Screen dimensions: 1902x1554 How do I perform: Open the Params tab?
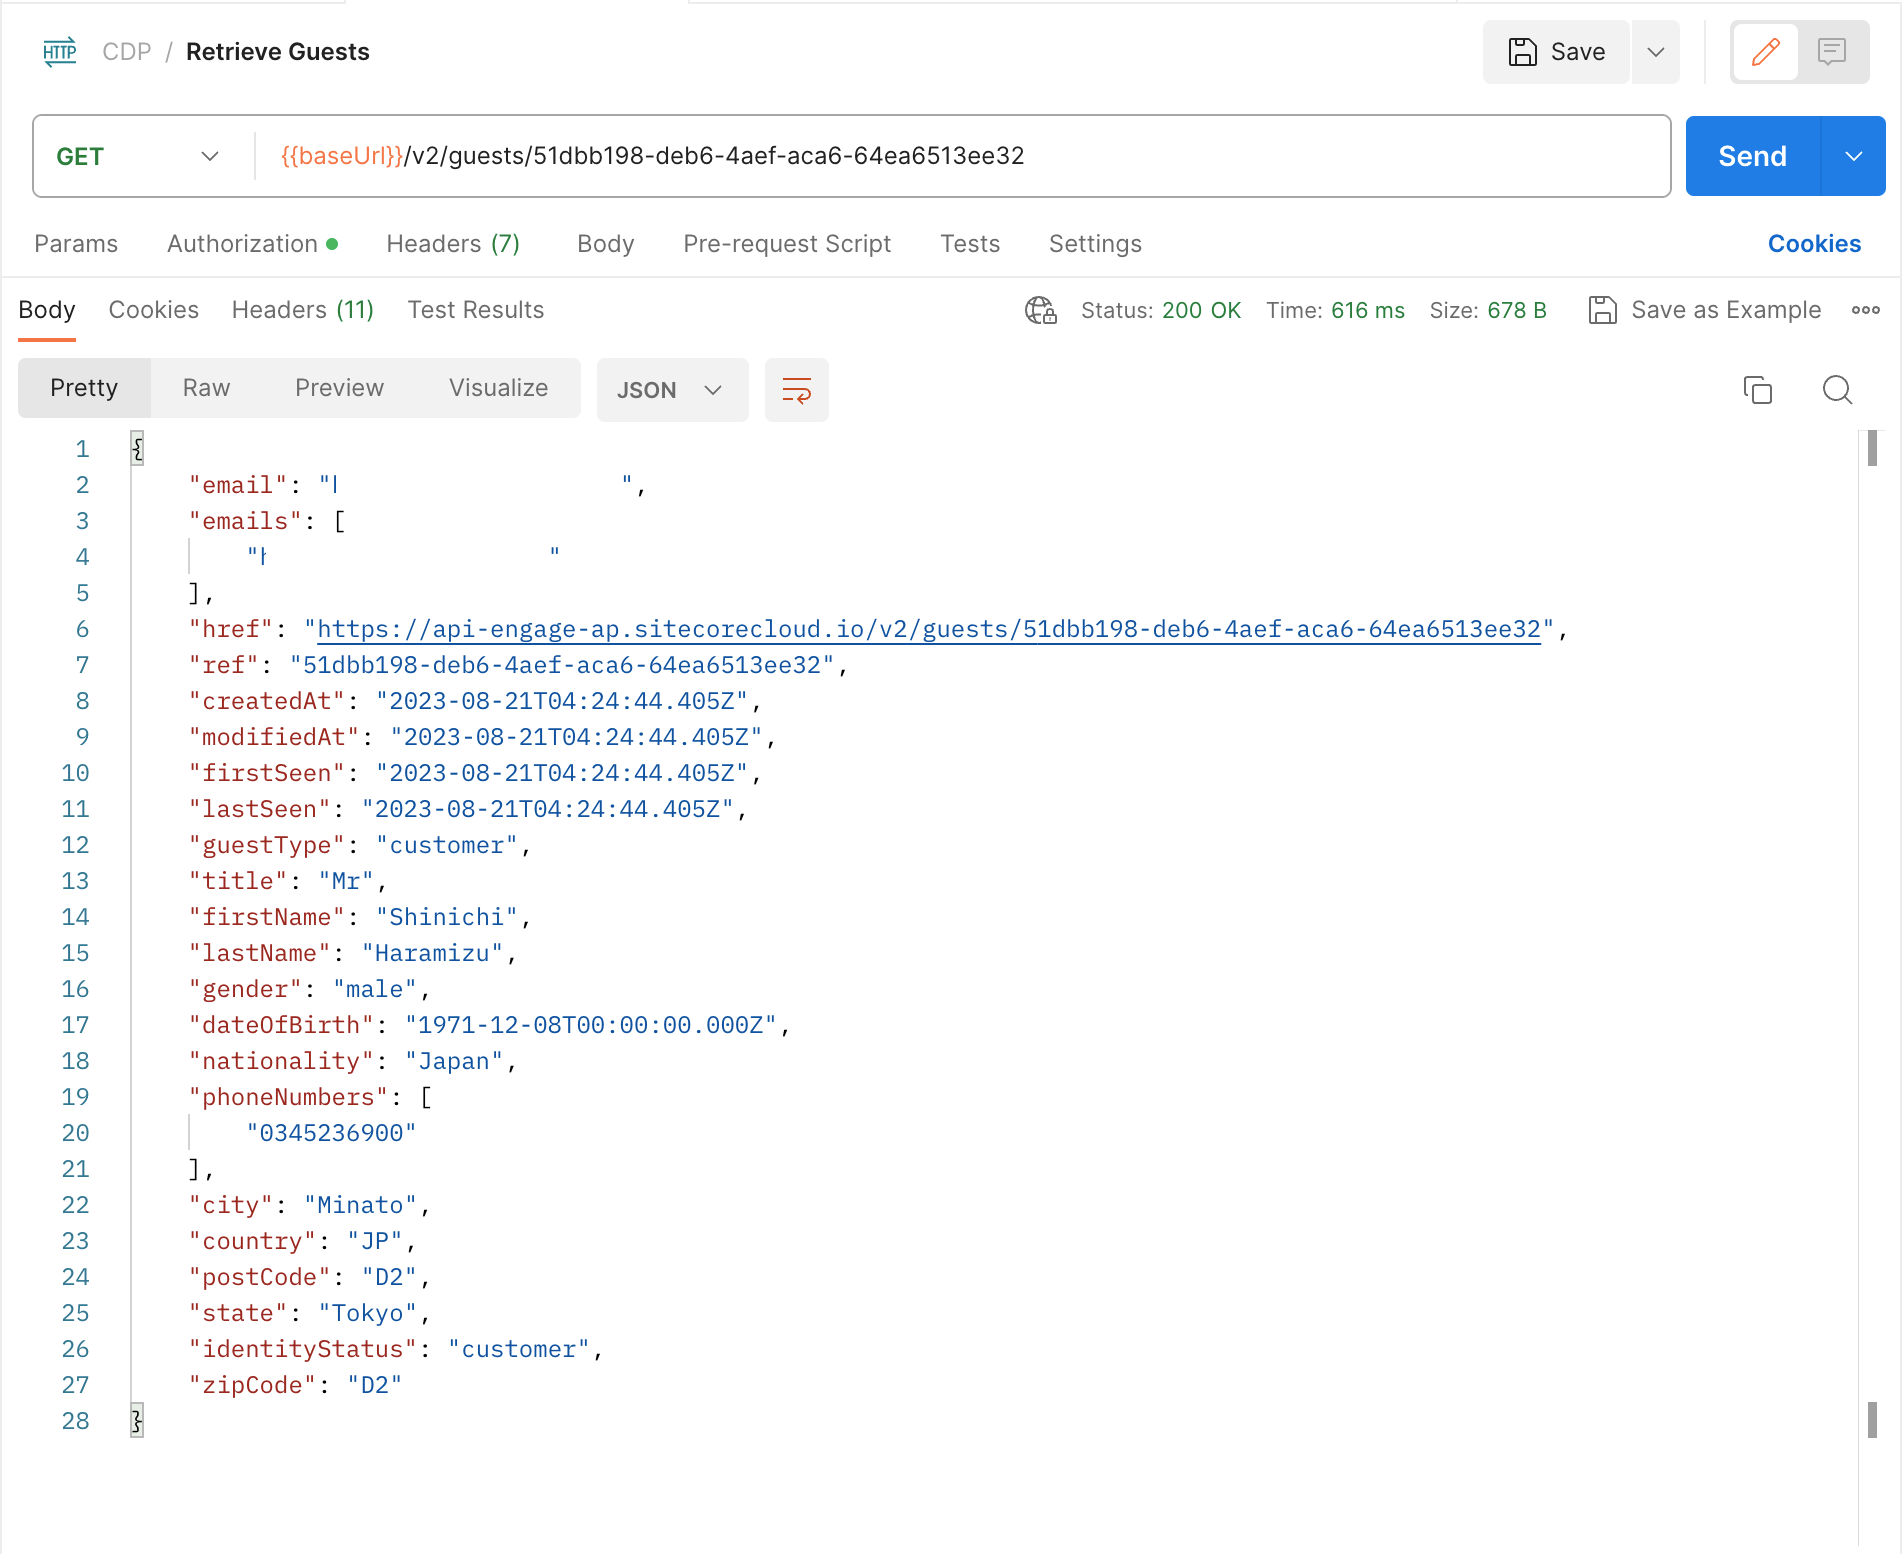click(x=76, y=244)
